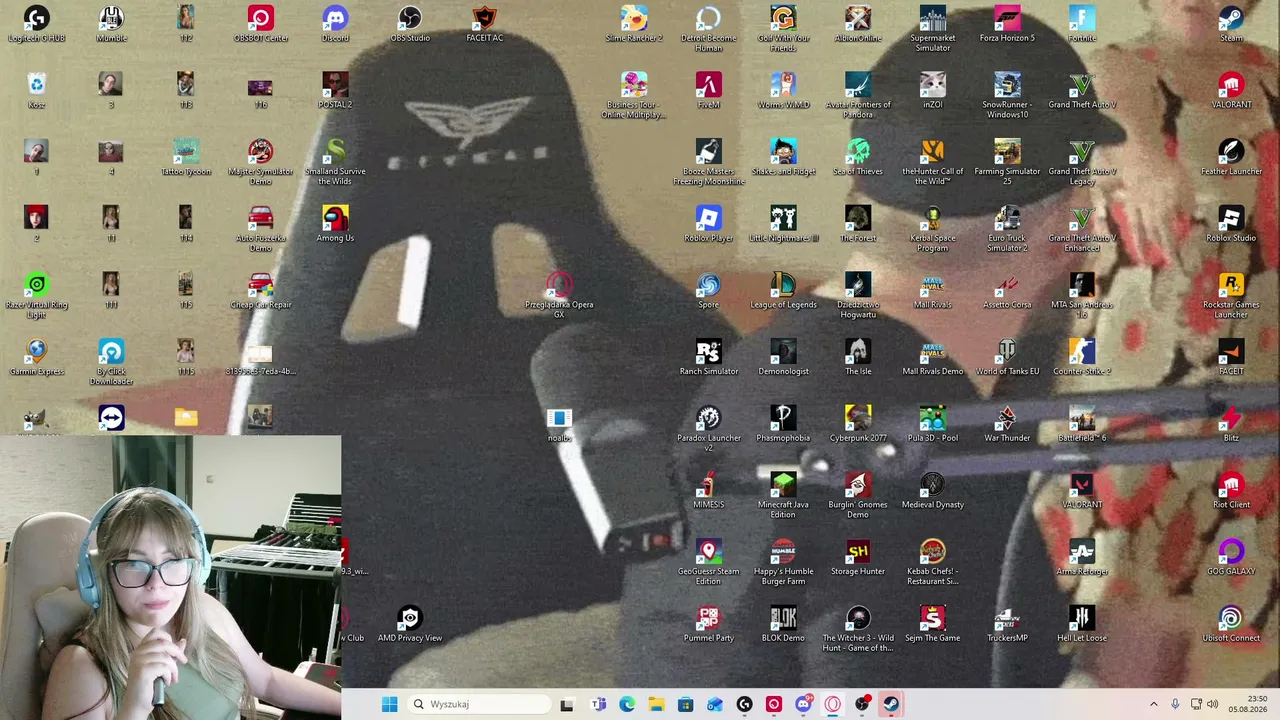Select the GOG GALAXY shortcut

[x=1231, y=558]
